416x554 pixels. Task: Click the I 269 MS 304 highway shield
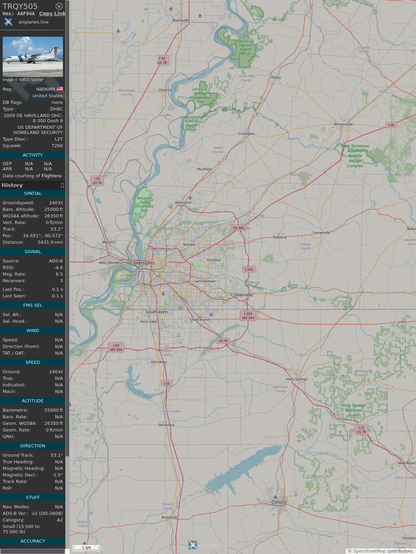pos(248,316)
